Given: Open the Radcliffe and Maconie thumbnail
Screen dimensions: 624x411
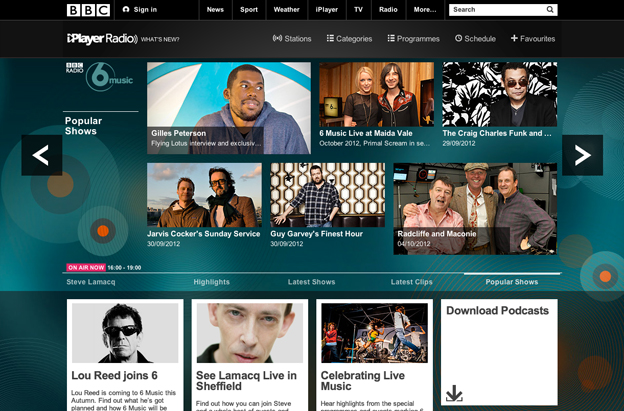Looking at the screenshot, I should (x=475, y=208).
